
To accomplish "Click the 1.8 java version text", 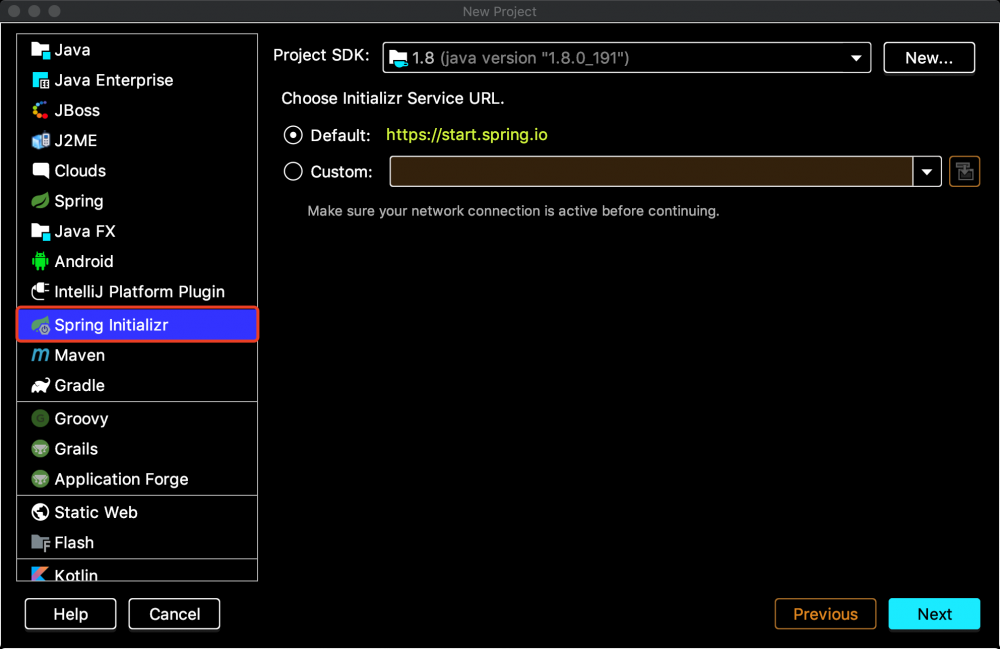I will pyautogui.click(x=520, y=58).
